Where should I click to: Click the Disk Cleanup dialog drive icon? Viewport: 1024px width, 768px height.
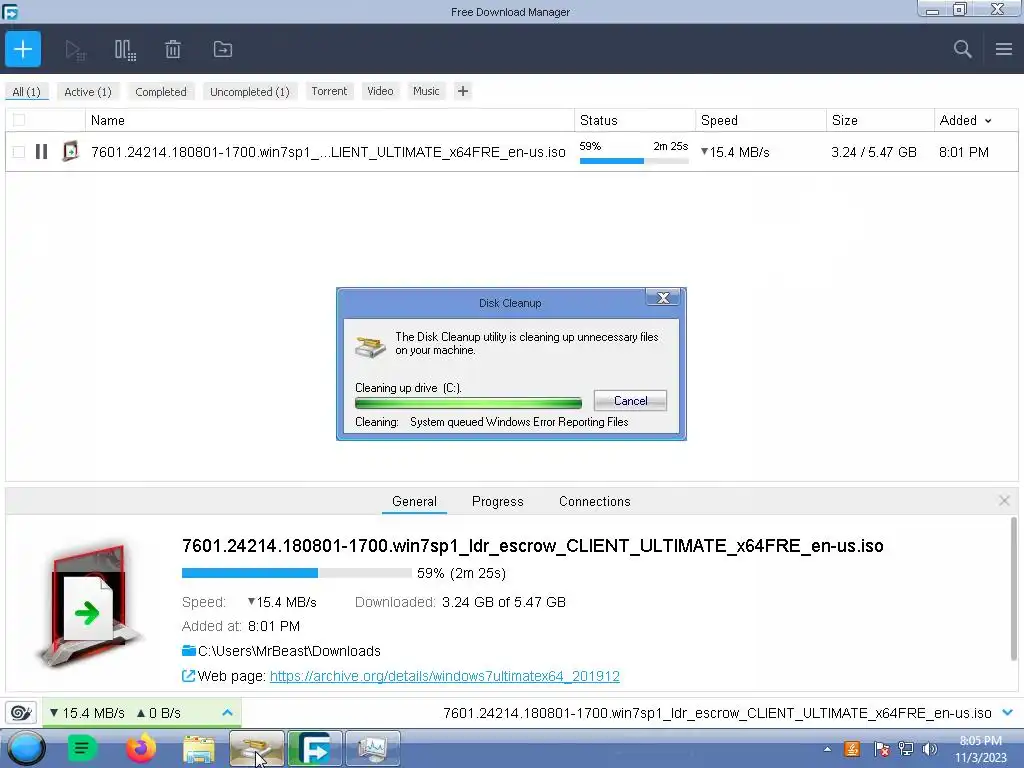pyautogui.click(x=370, y=345)
